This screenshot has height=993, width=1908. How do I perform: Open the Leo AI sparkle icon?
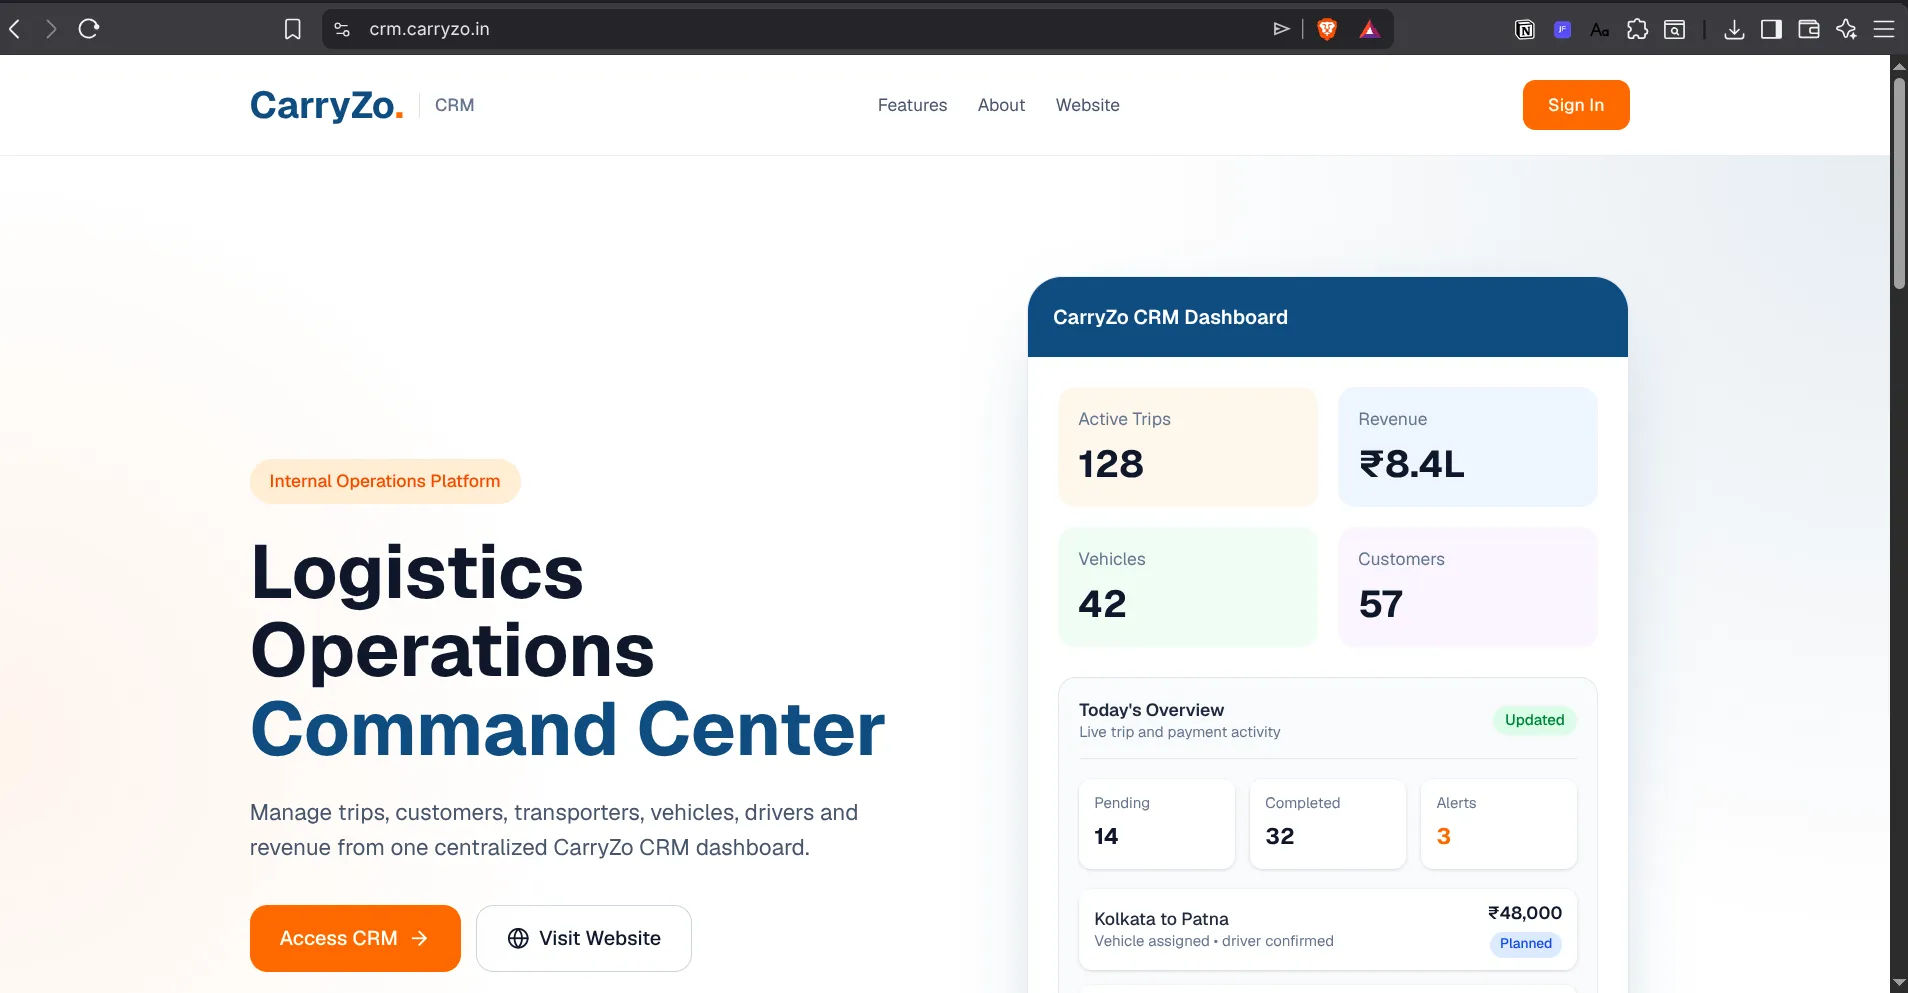[1846, 29]
